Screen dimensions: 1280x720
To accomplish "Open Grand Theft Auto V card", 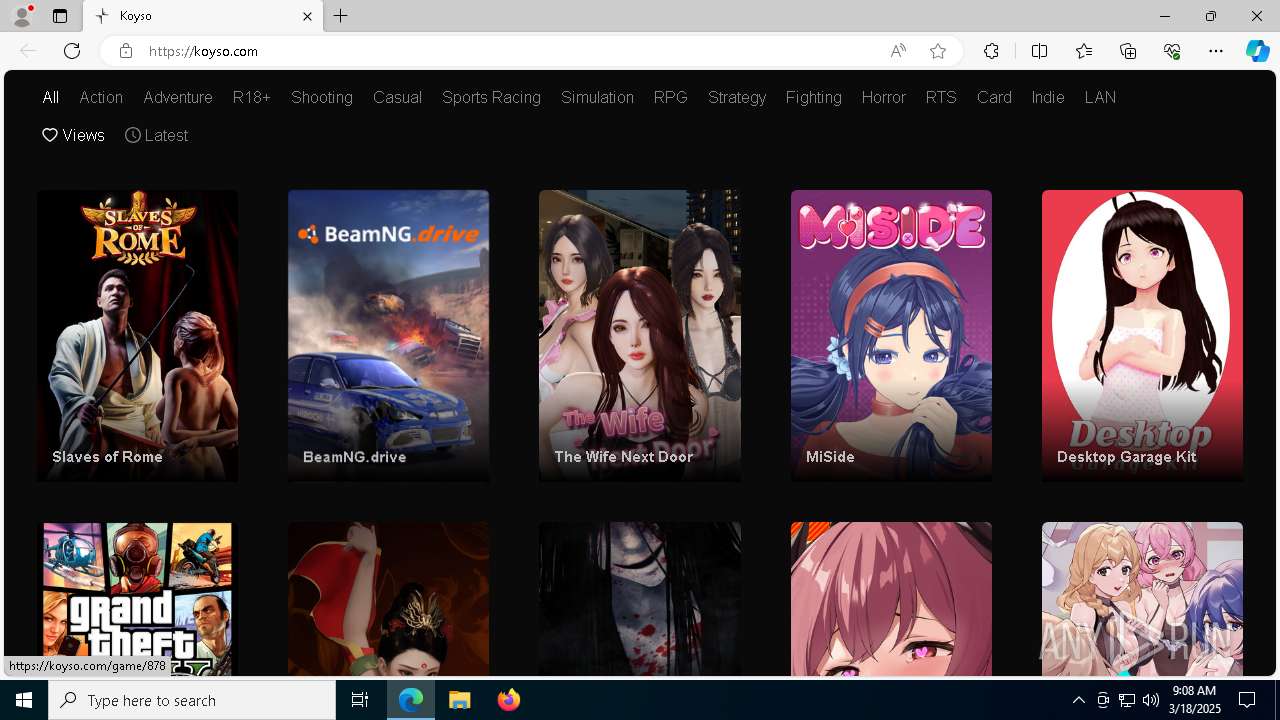I will coord(137,598).
